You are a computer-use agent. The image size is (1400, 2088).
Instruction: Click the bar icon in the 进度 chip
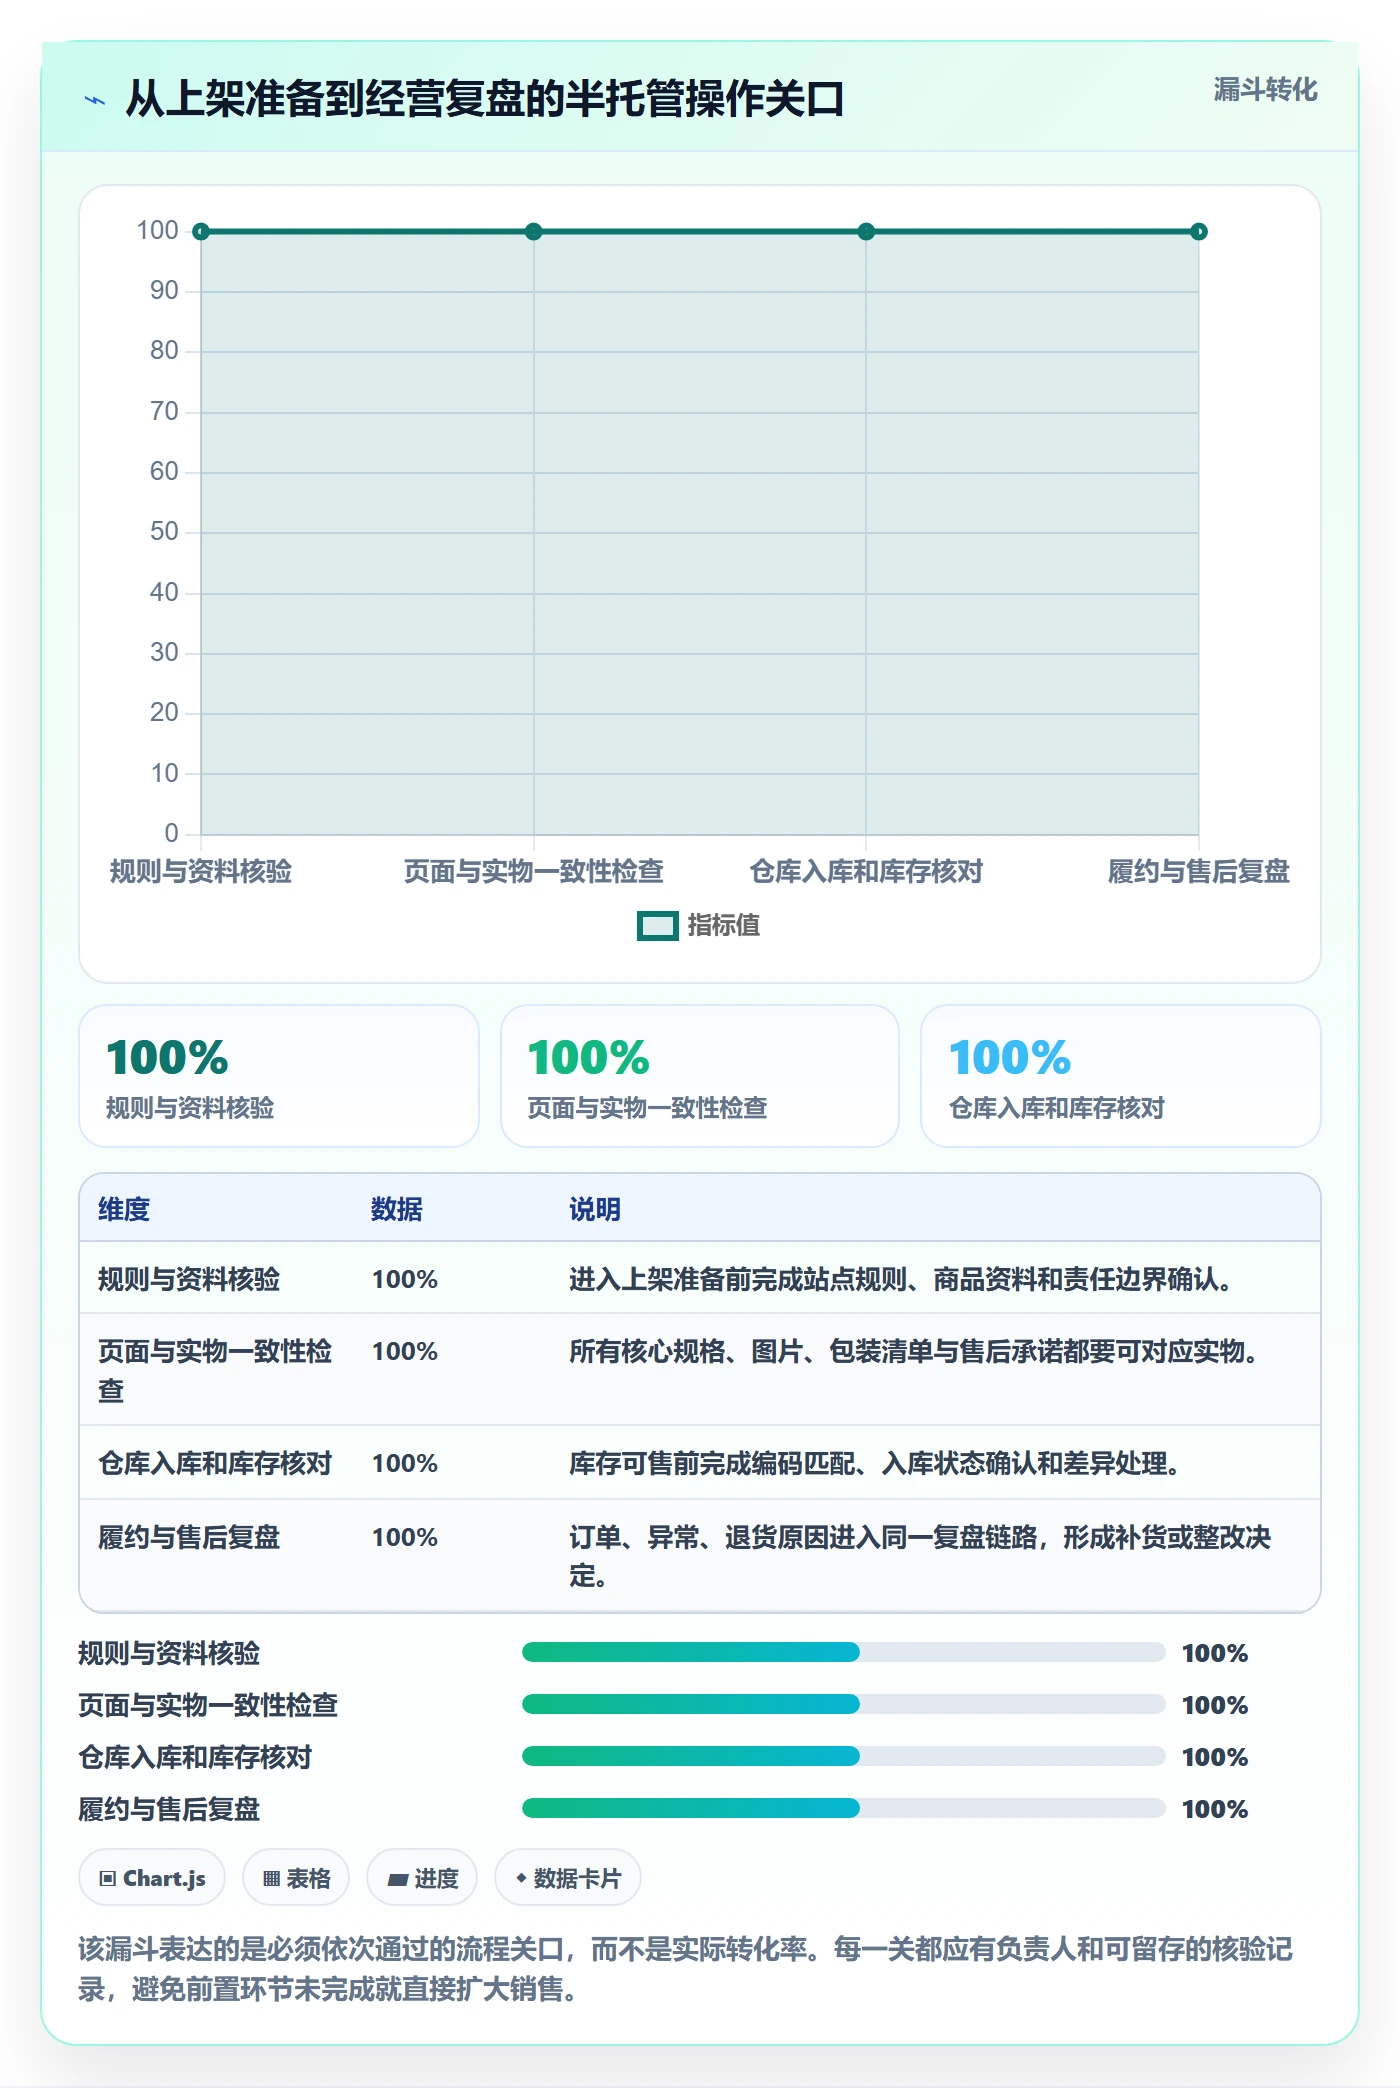(x=397, y=1880)
